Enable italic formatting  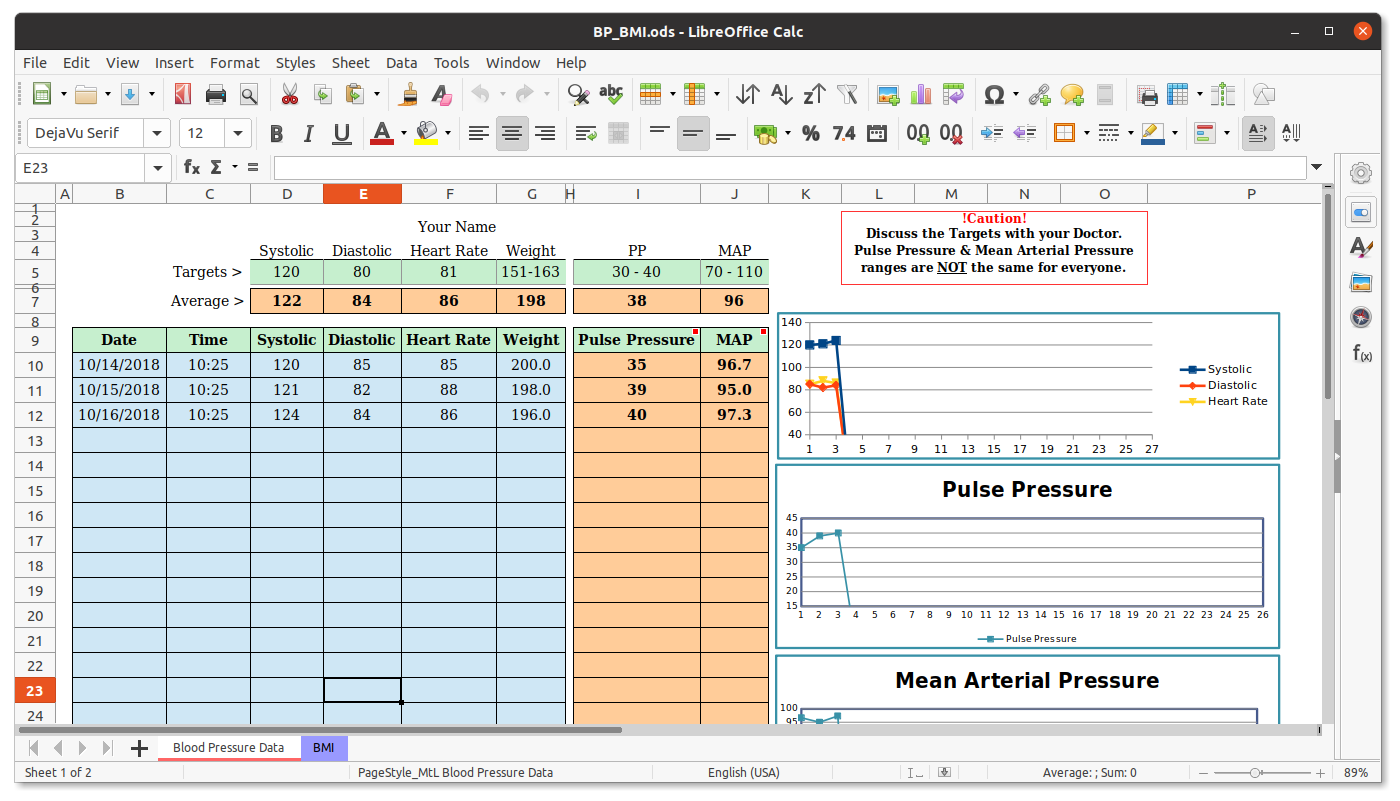click(x=309, y=133)
